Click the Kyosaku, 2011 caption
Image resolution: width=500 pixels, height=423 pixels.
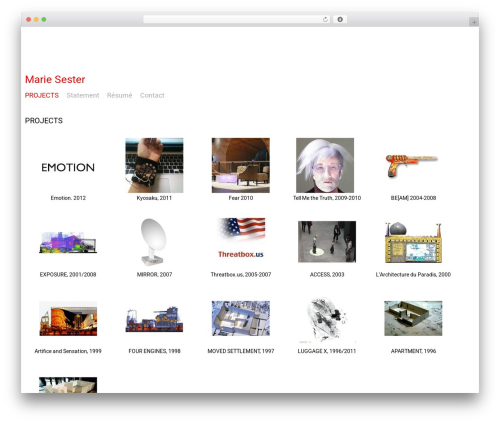(154, 198)
